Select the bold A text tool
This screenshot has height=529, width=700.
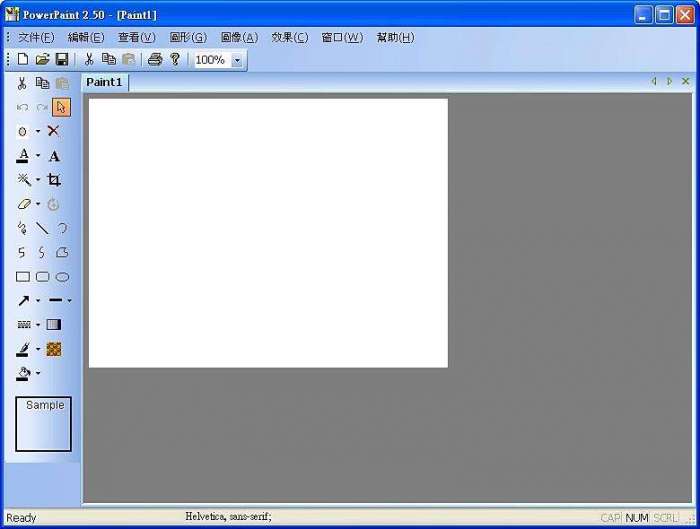point(54,156)
